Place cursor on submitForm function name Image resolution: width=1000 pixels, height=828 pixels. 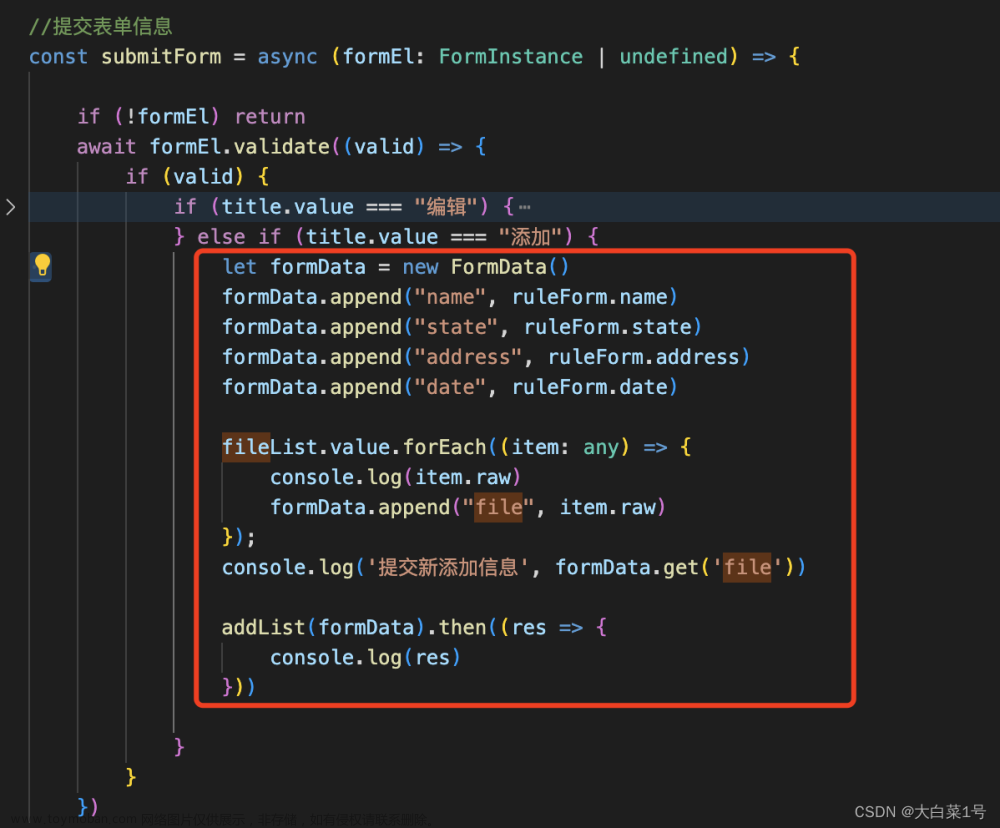161,57
